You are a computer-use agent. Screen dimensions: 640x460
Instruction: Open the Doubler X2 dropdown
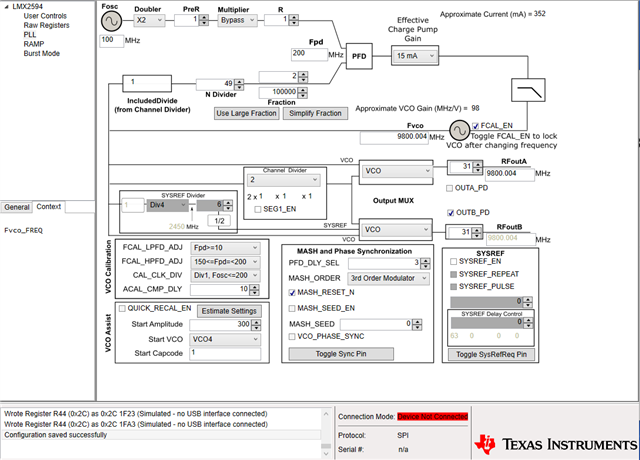click(149, 20)
